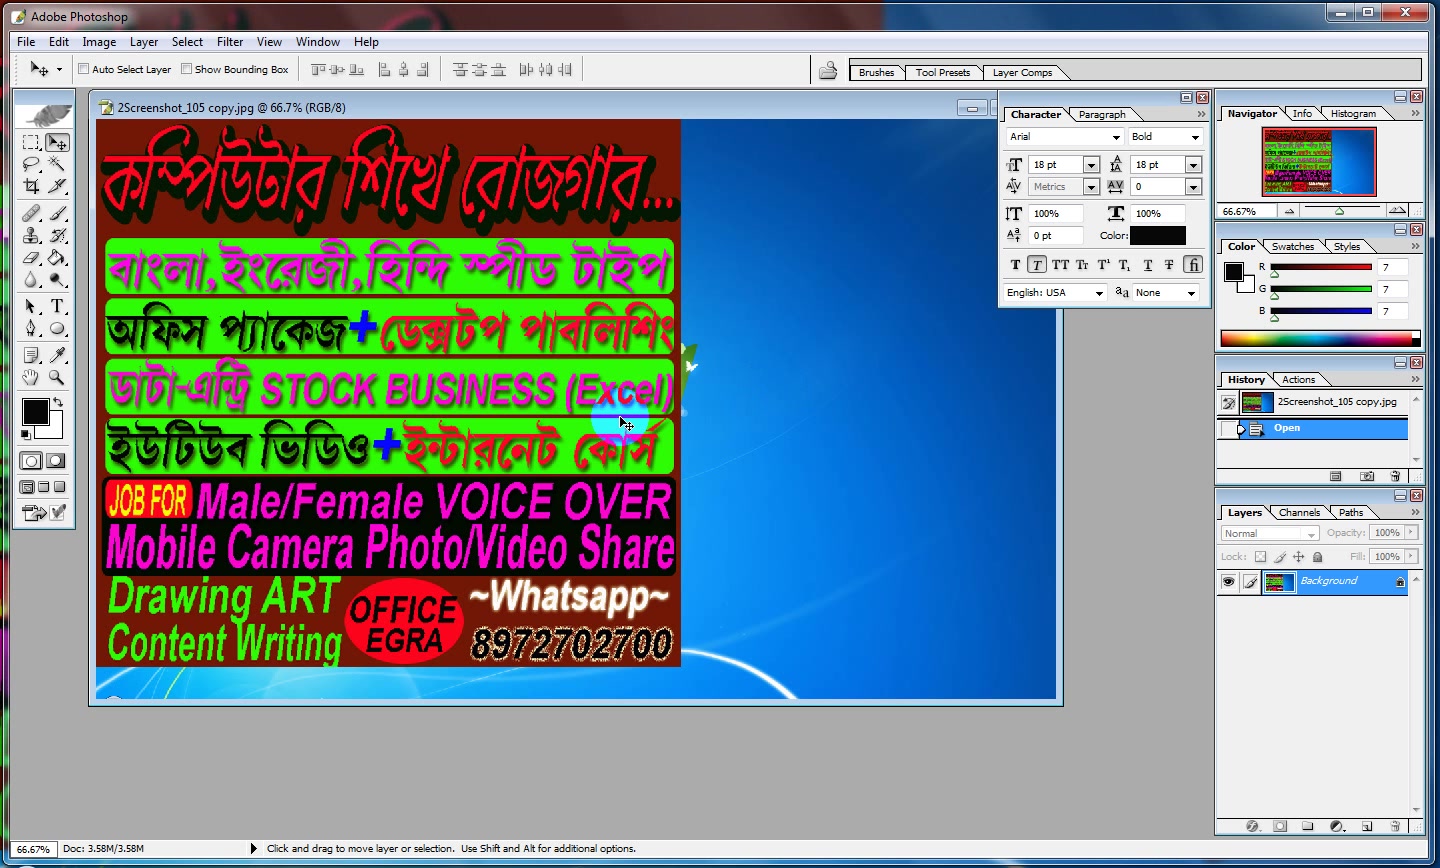The image size is (1440, 868).
Task: Select the Clone Stamp tool
Action: [x=31, y=236]
